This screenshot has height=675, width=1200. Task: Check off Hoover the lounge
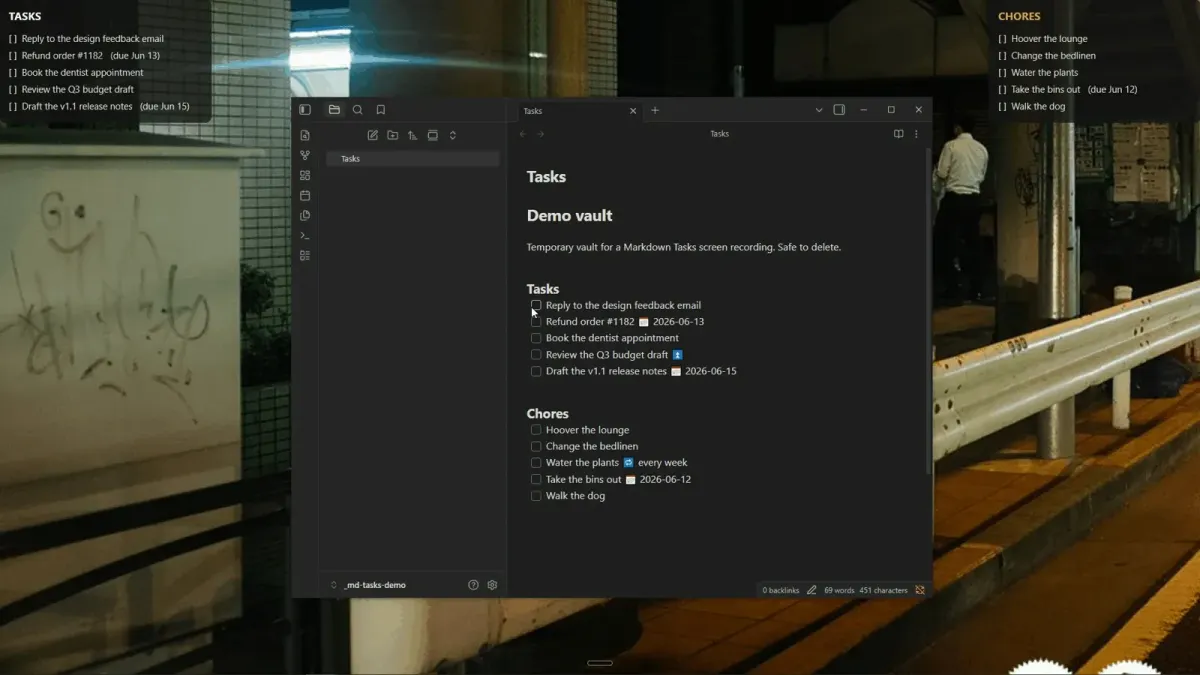pyautogui.click(x=536, y=430)
